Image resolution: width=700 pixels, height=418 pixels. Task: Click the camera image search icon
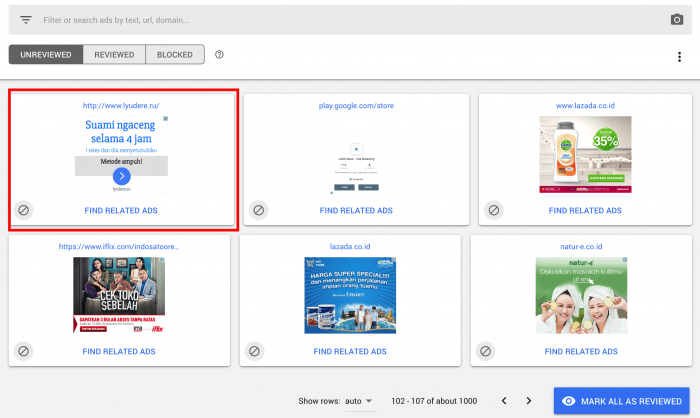pos(676,20)
